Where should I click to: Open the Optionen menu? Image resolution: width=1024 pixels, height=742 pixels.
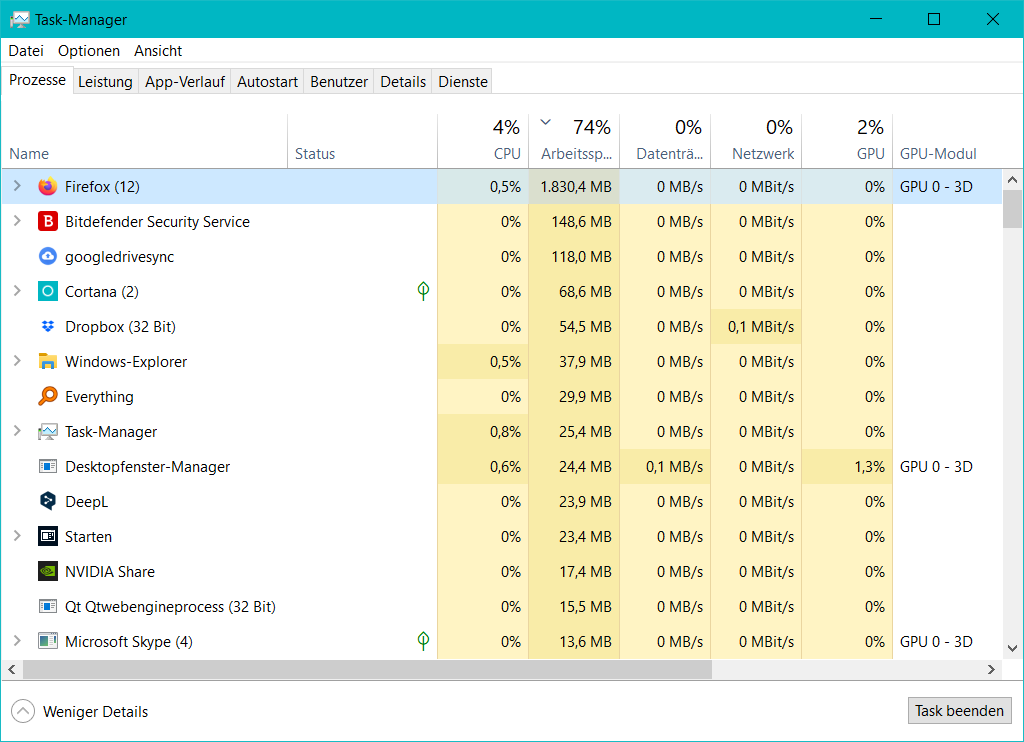click(89, 51)
